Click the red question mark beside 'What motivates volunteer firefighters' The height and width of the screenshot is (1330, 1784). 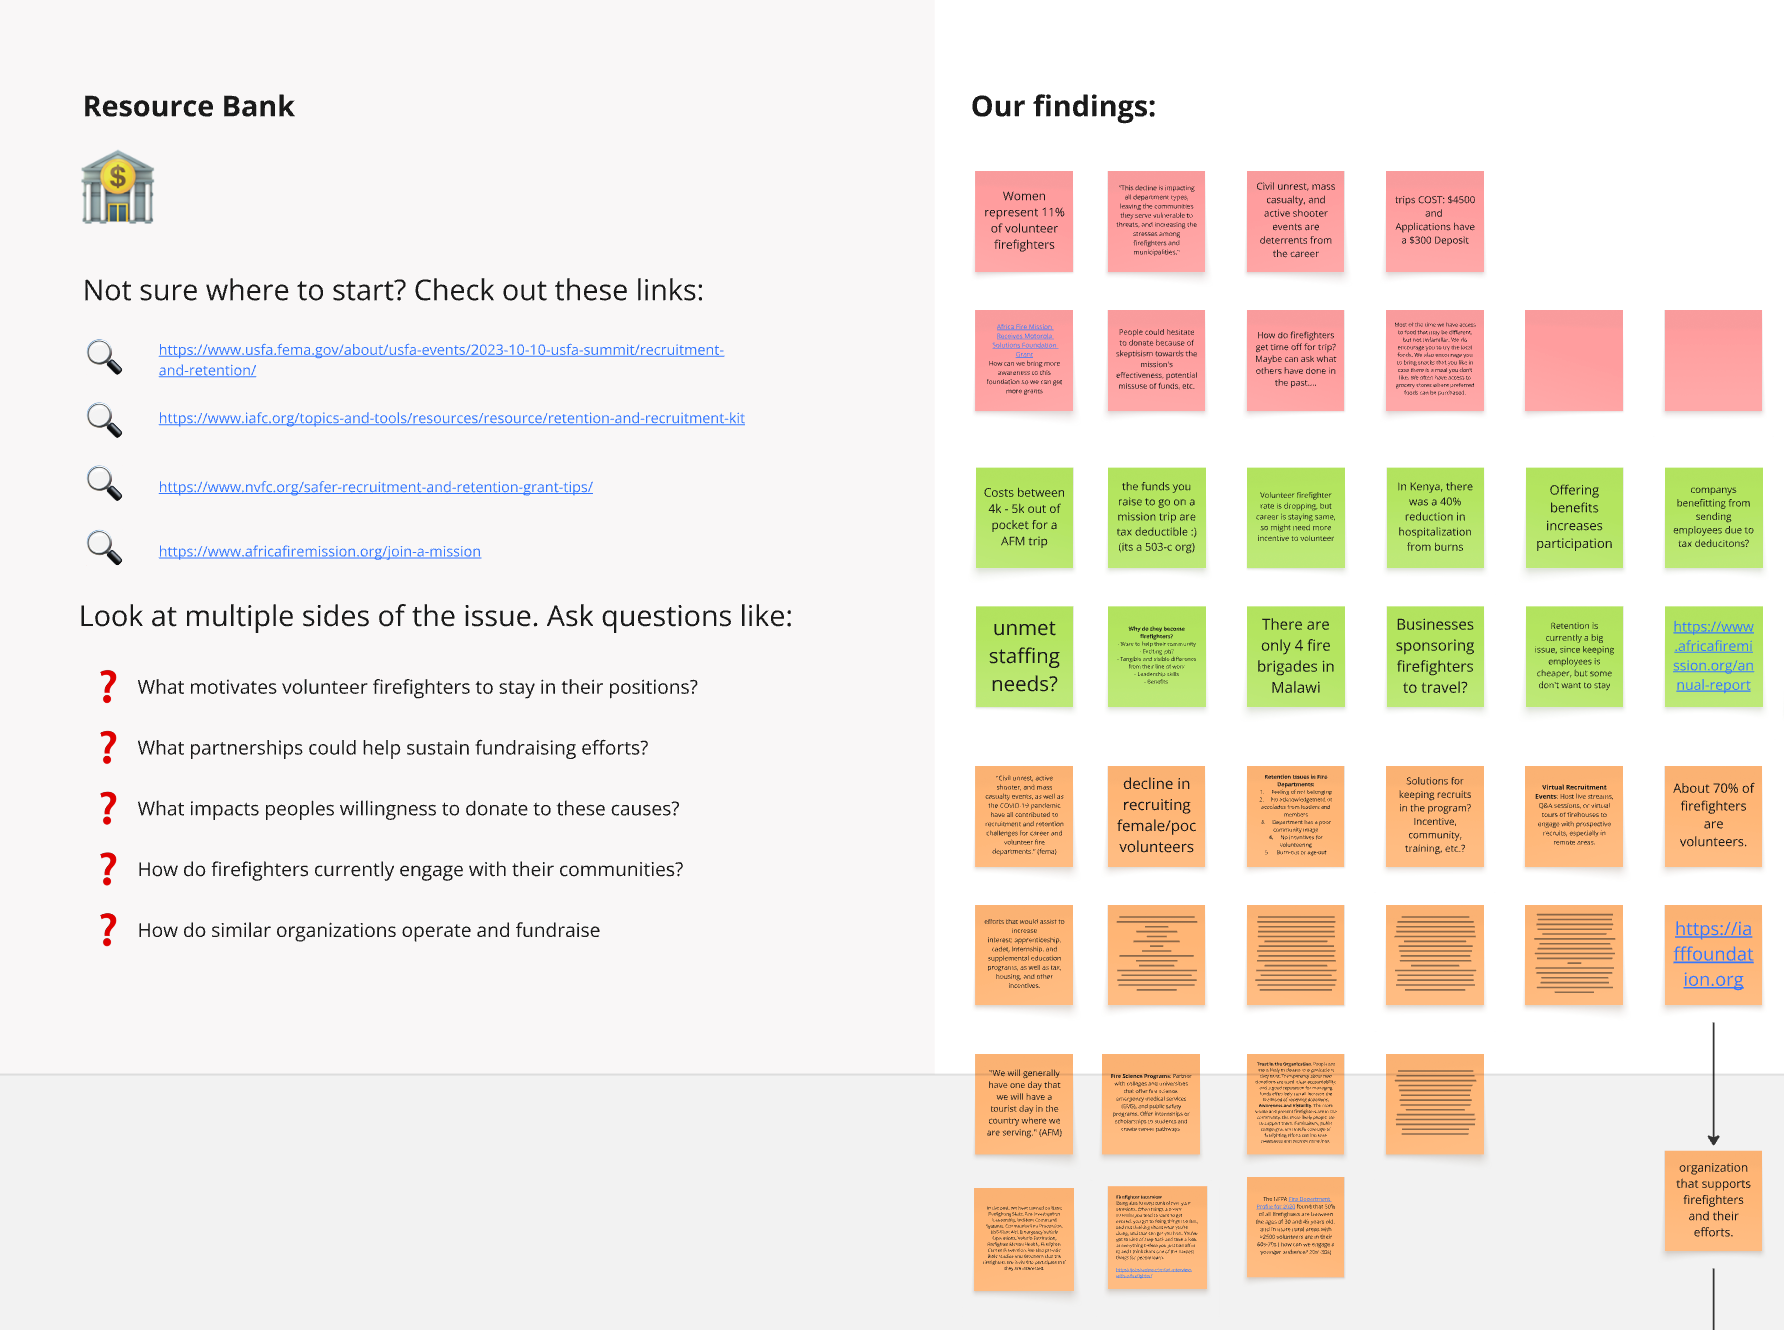[108, 686]
